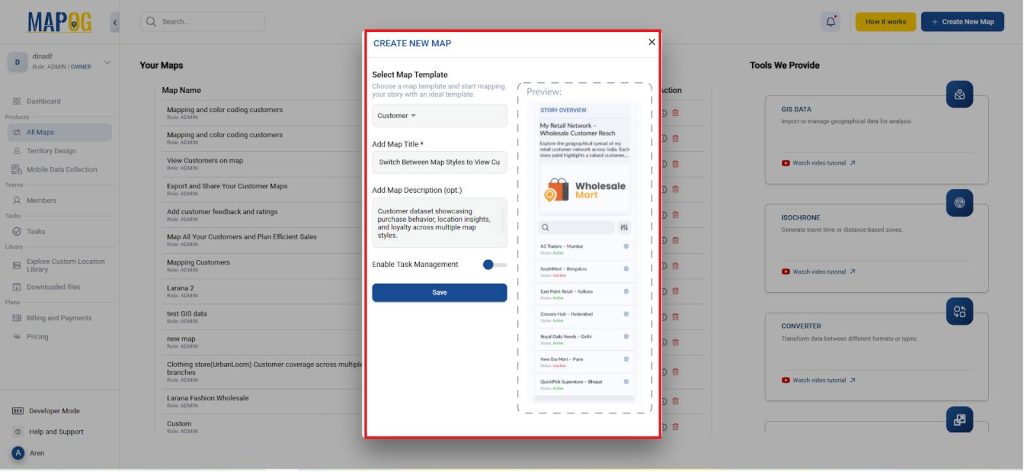Click the Pricing icon in sidebar
Screen dimensions: 1024x472
pyautogui.click(x=17, y=337)
